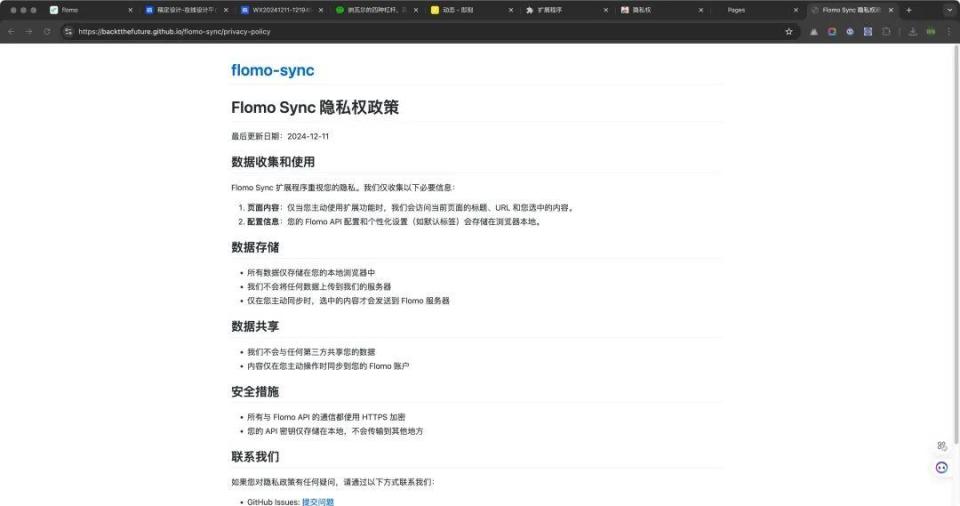Viewport: 960px width, 506px height.
Task: Close the green favicon tab
Action: [x=416, y=10]
